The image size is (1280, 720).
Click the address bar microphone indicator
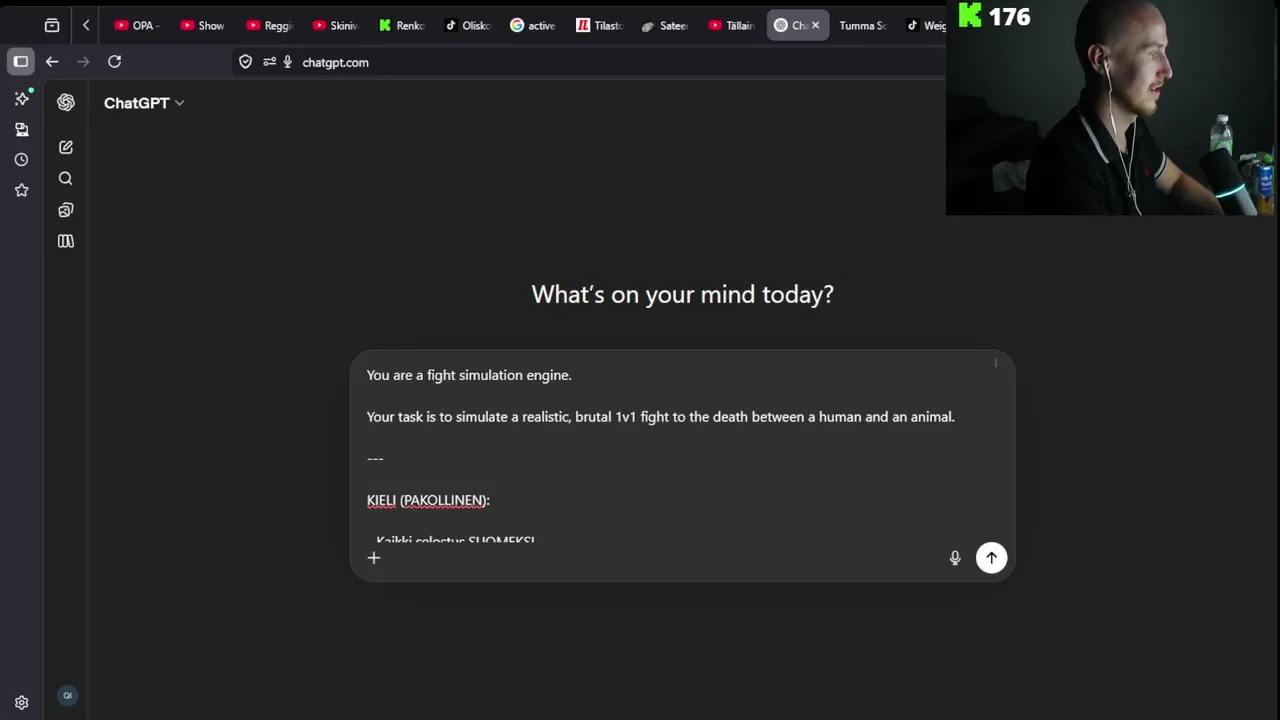(288, 62)
